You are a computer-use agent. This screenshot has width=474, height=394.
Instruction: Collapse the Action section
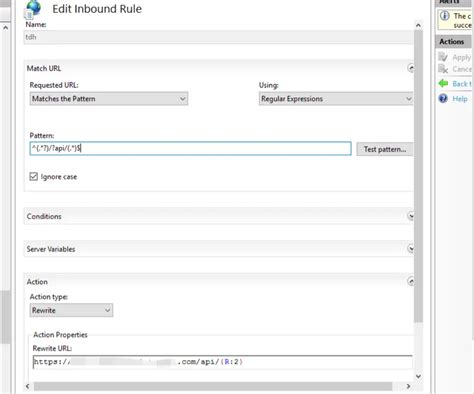click(411, 281)
